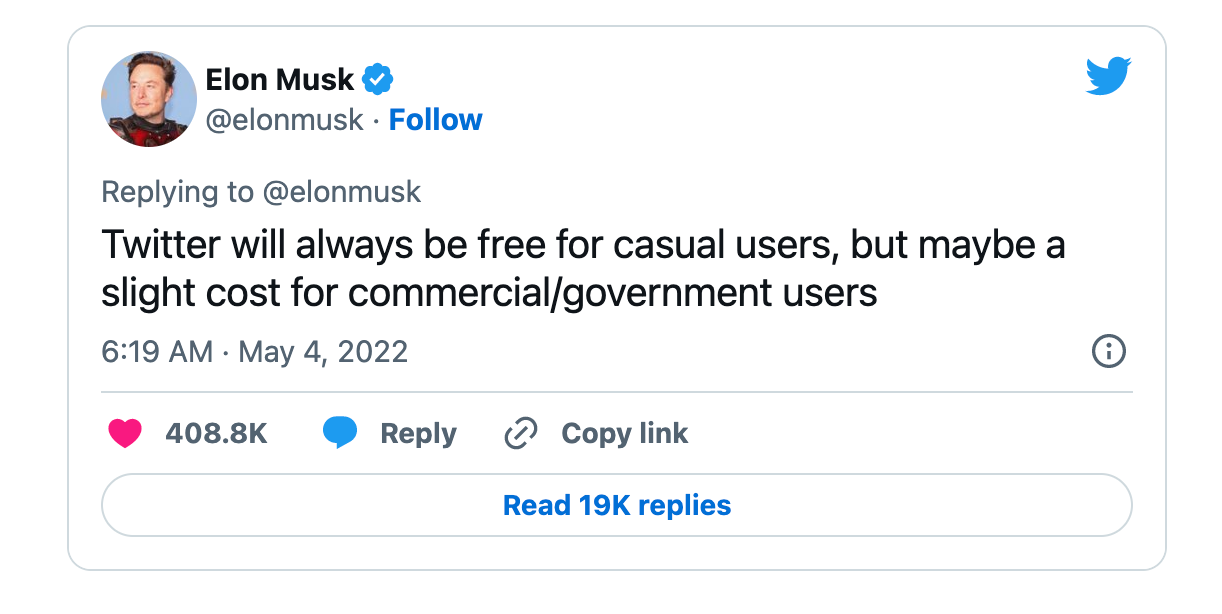Select the Copy link text
Viewport: 1222px width, 614px height.
(x=625, y=433)
